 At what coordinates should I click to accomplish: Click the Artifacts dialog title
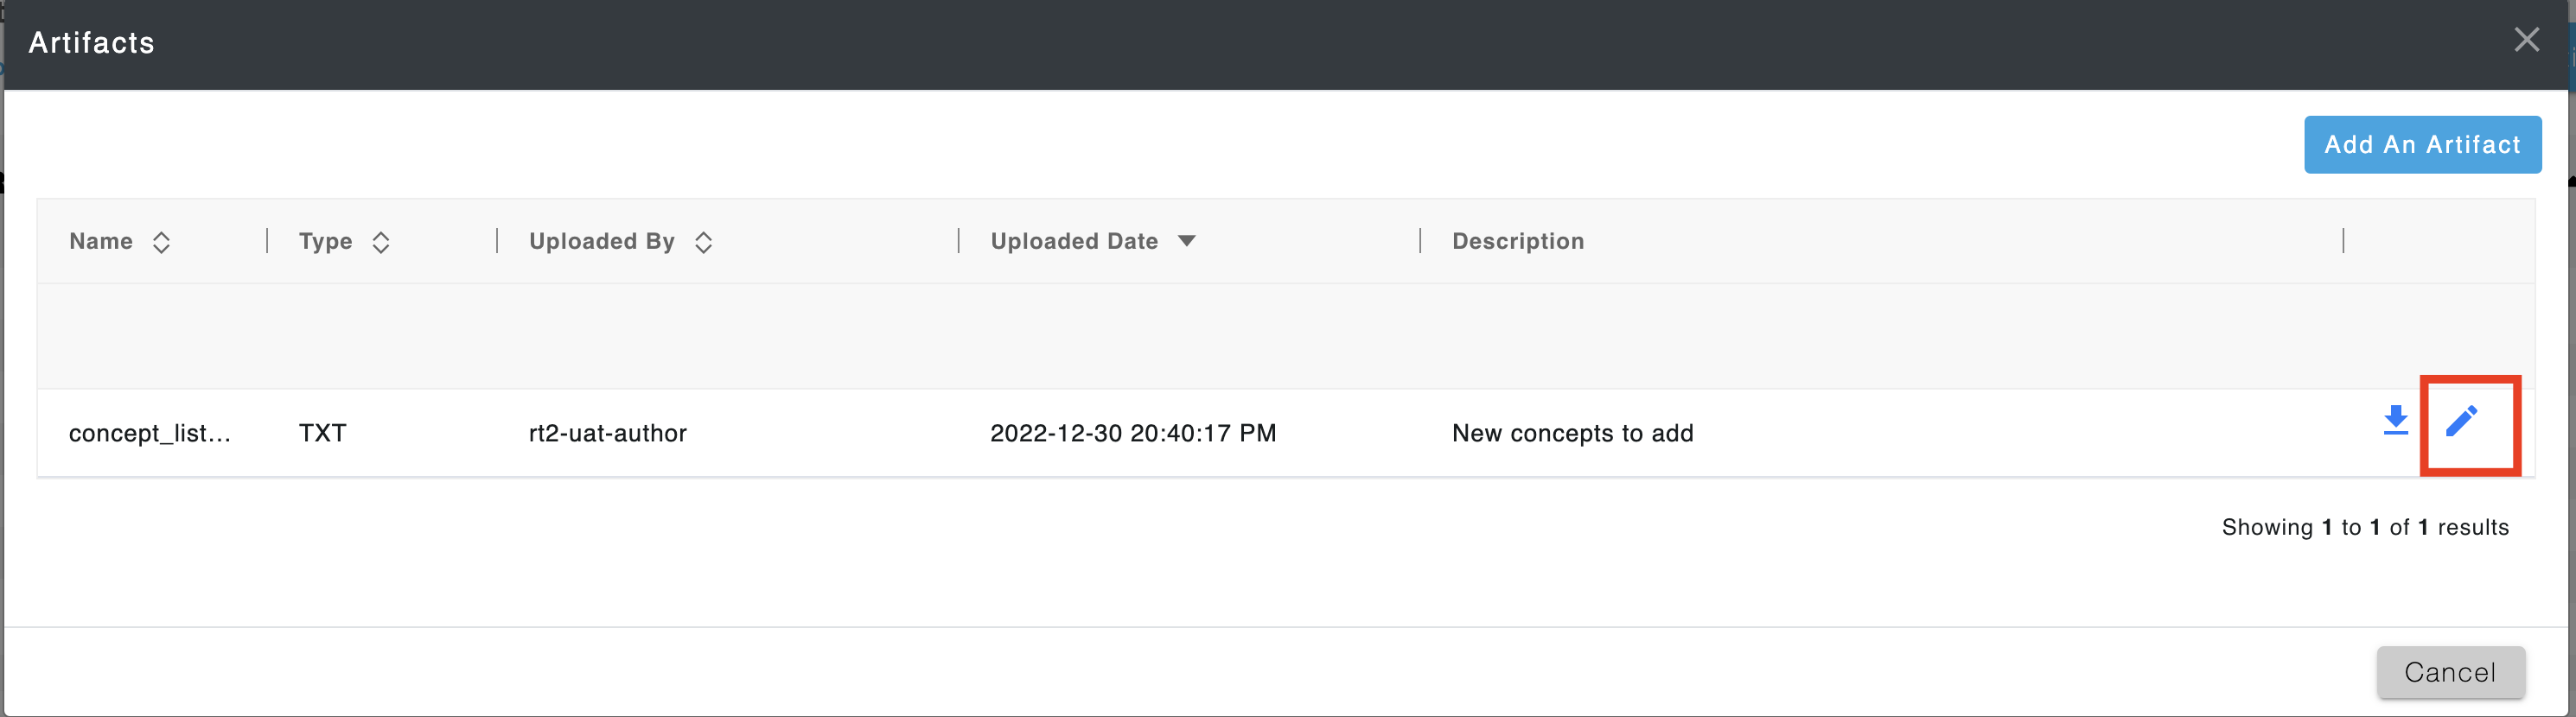pyautogui.click(x=91, y=43)
